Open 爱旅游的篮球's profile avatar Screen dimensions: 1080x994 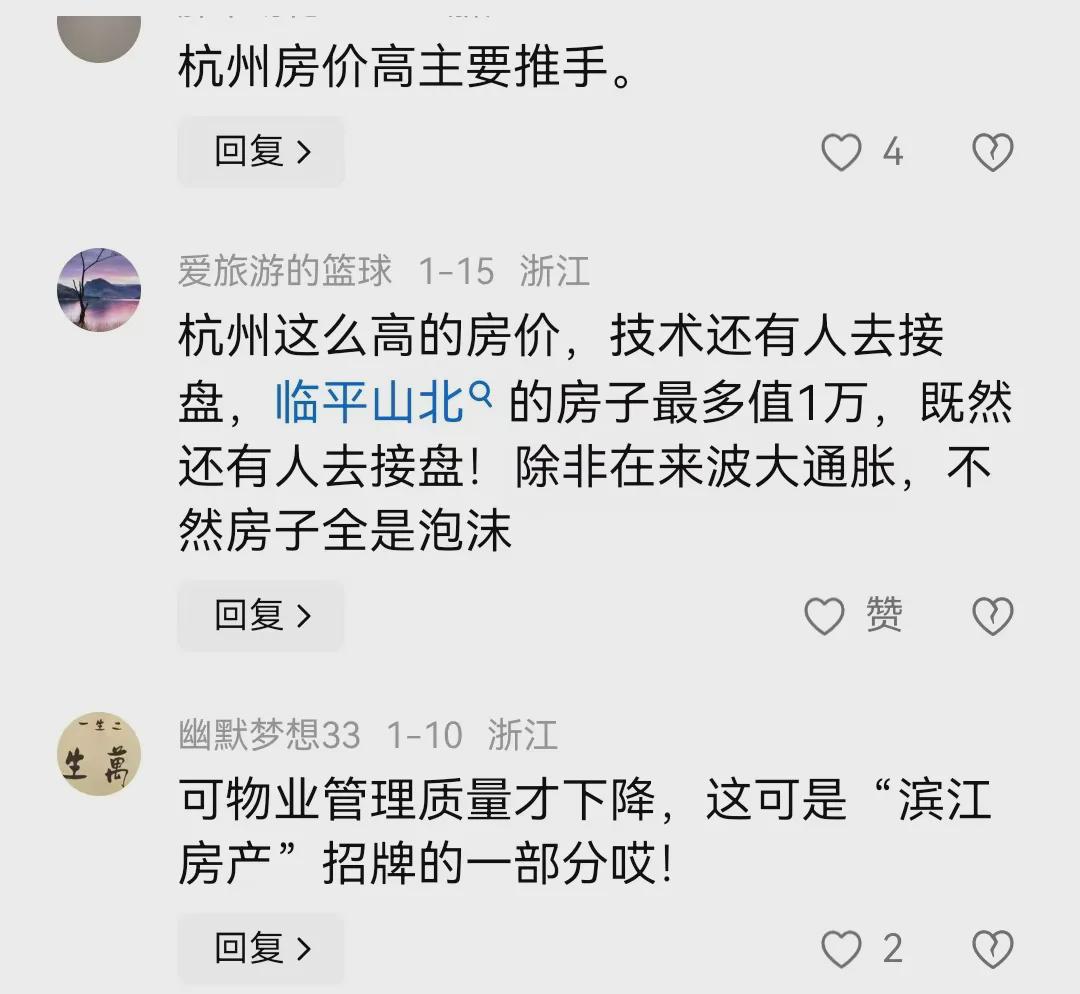(x=99, y=289)
